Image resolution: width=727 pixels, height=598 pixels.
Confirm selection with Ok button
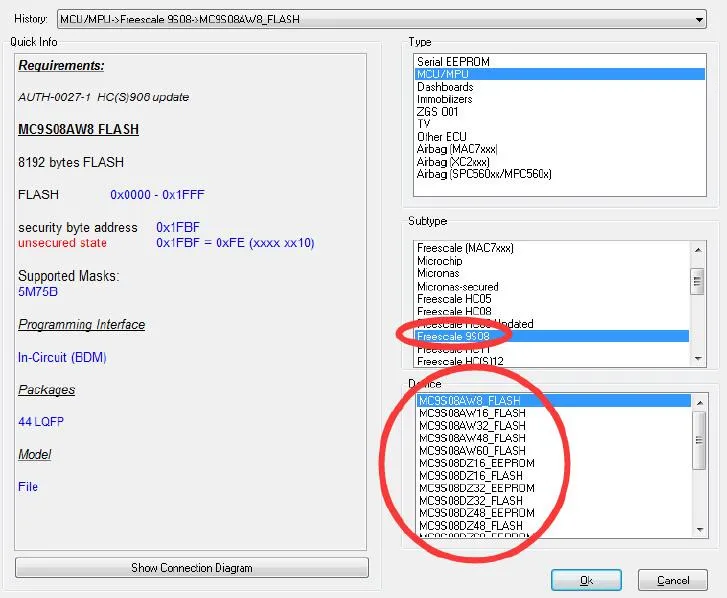pos(586,580)
